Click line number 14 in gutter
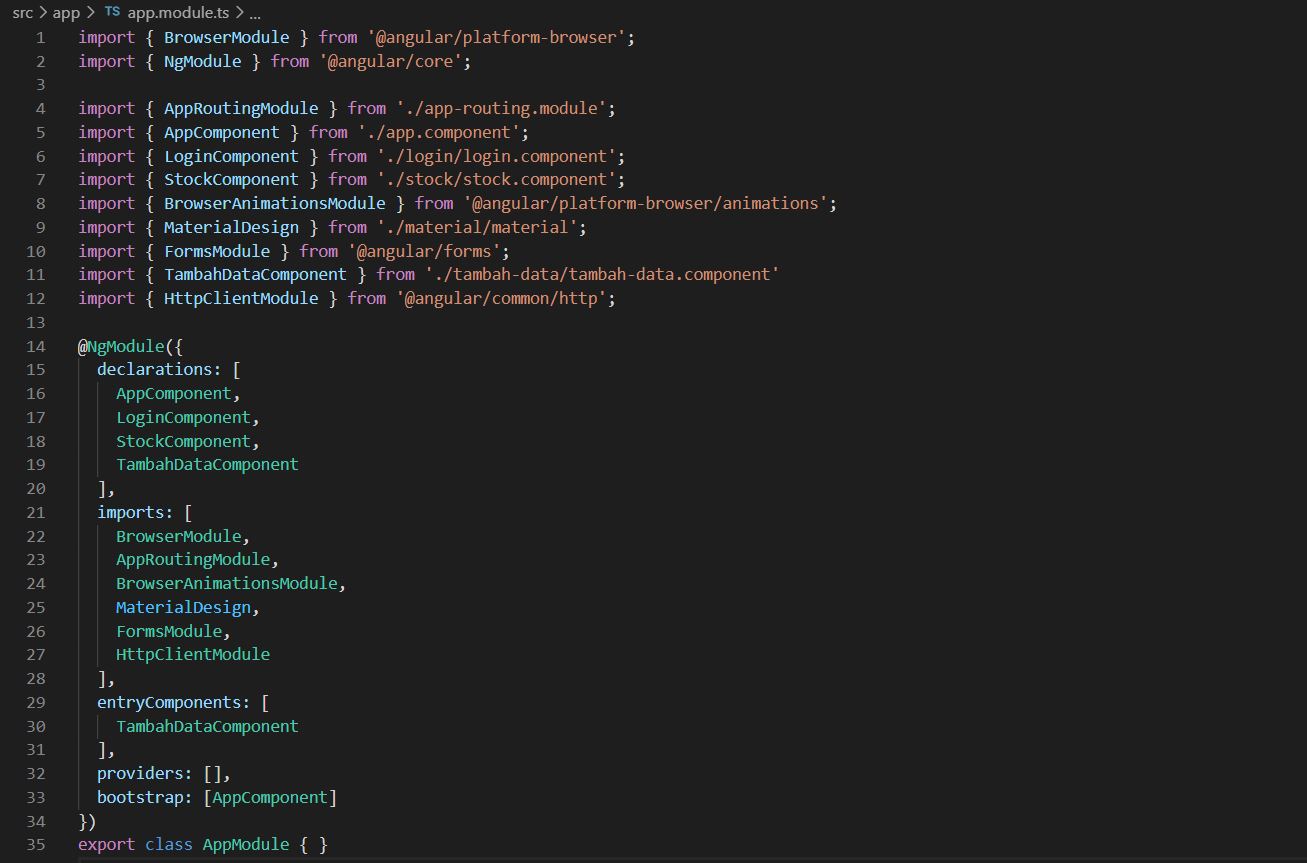 (x=36, y=346)
